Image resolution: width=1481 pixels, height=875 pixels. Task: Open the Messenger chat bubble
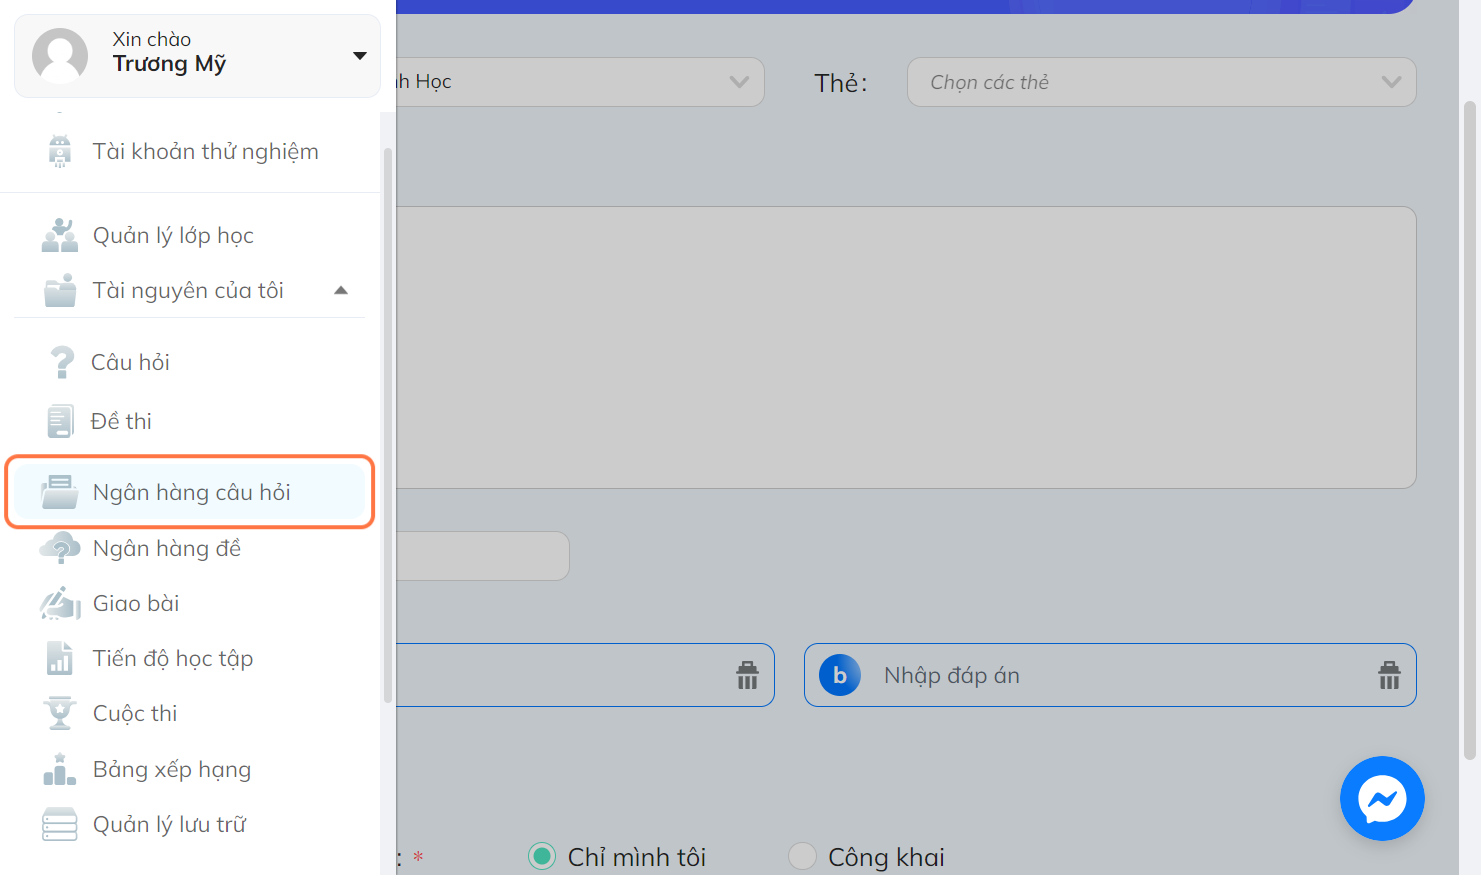click(x=1382, y=798)
